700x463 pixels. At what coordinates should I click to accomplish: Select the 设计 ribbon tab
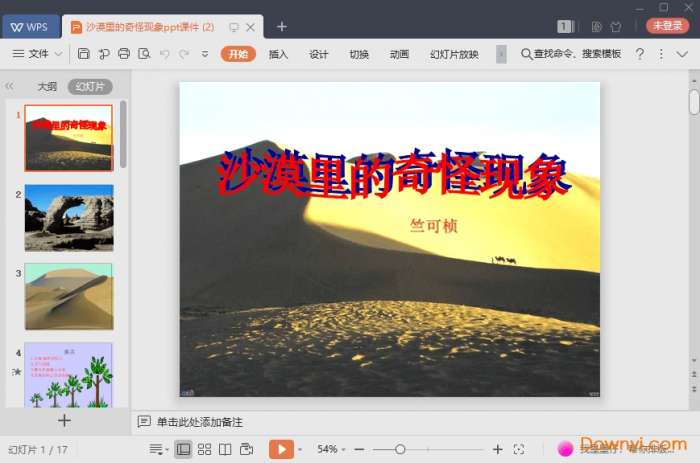click(x=318, y=54)
